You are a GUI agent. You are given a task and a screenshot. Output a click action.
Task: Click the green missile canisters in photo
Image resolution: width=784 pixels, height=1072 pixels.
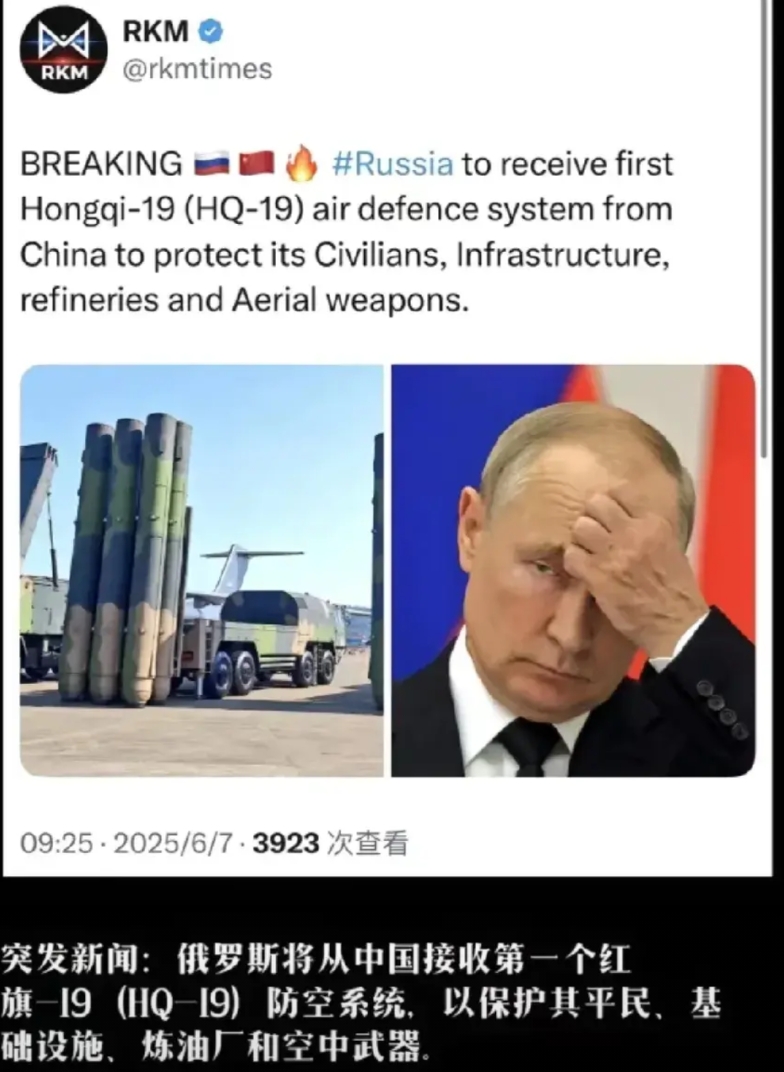tap(125, 559)
